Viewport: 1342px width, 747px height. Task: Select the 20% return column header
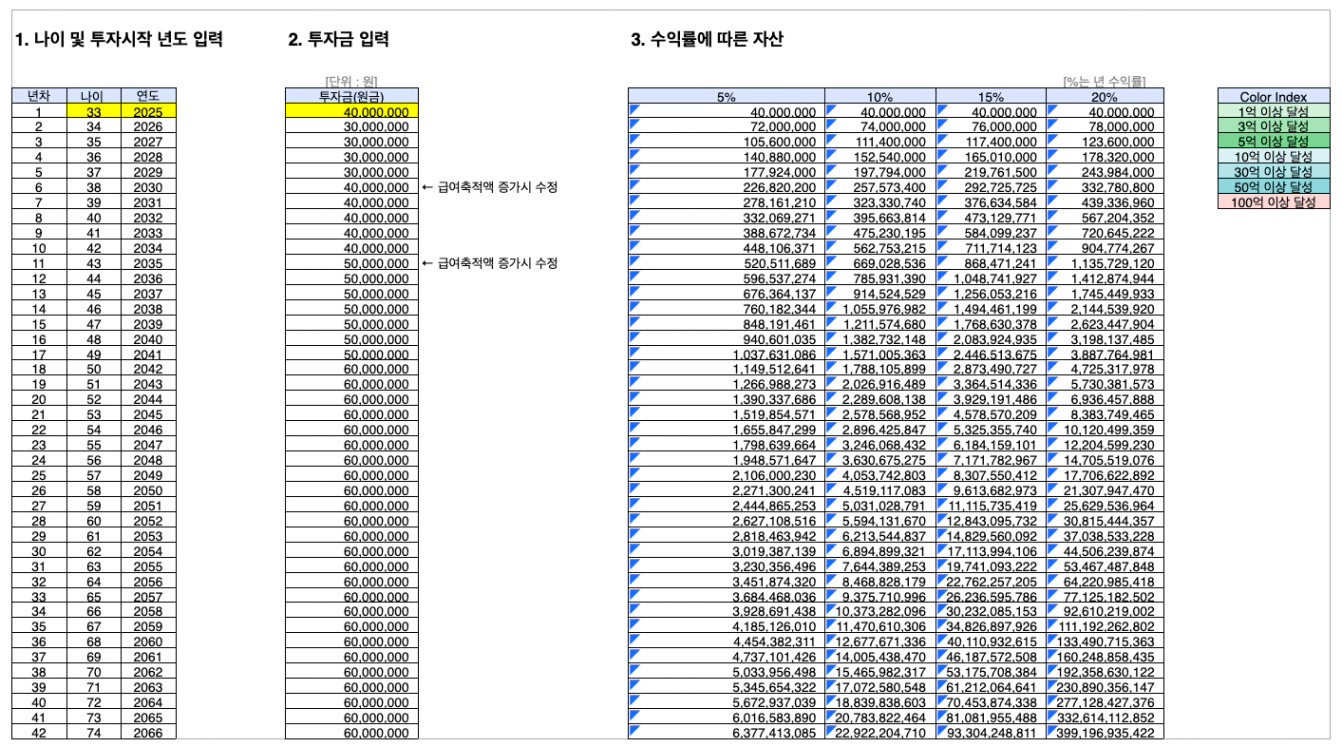click(x=1104, y=97)
